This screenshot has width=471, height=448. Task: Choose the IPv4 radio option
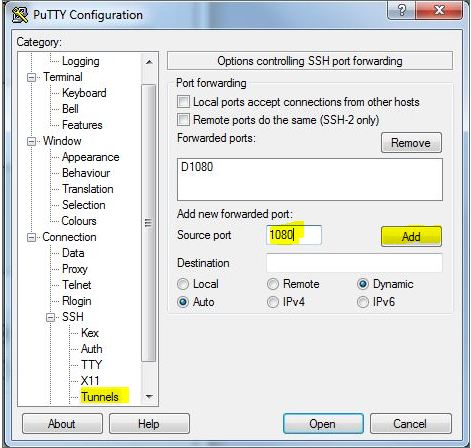click(x=273, y=302)
